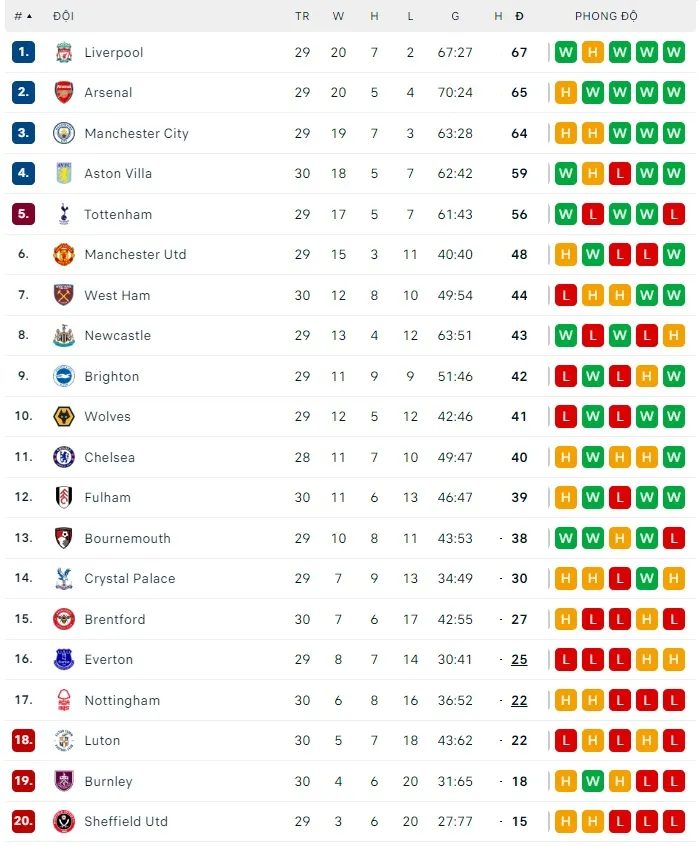Click the Liverpool club crest icon

(64, 52)
